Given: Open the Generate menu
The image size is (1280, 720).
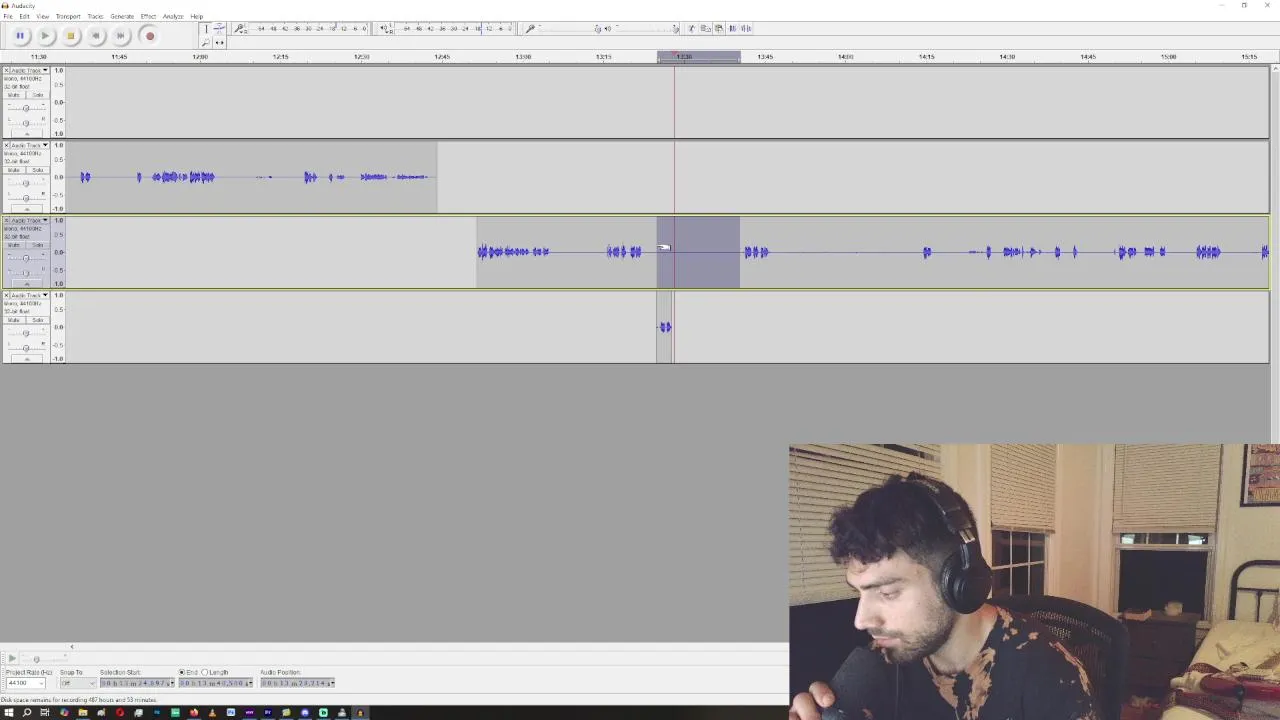Looking at the screenshot, I should [x=122, y=16].
